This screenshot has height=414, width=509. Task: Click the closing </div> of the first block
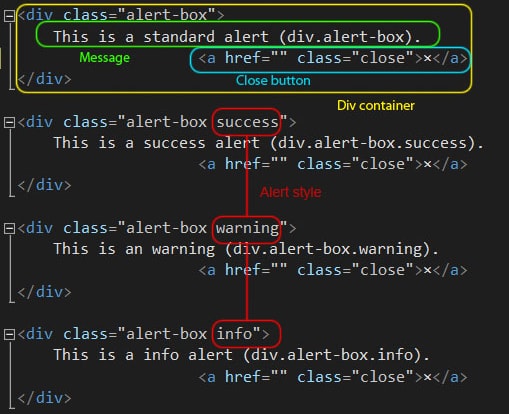(x=44, y=79)
